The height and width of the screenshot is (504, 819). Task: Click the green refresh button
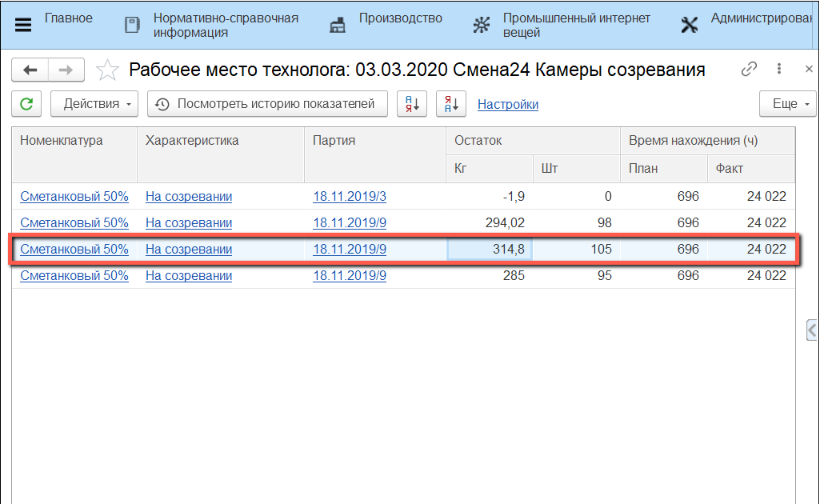27,104
